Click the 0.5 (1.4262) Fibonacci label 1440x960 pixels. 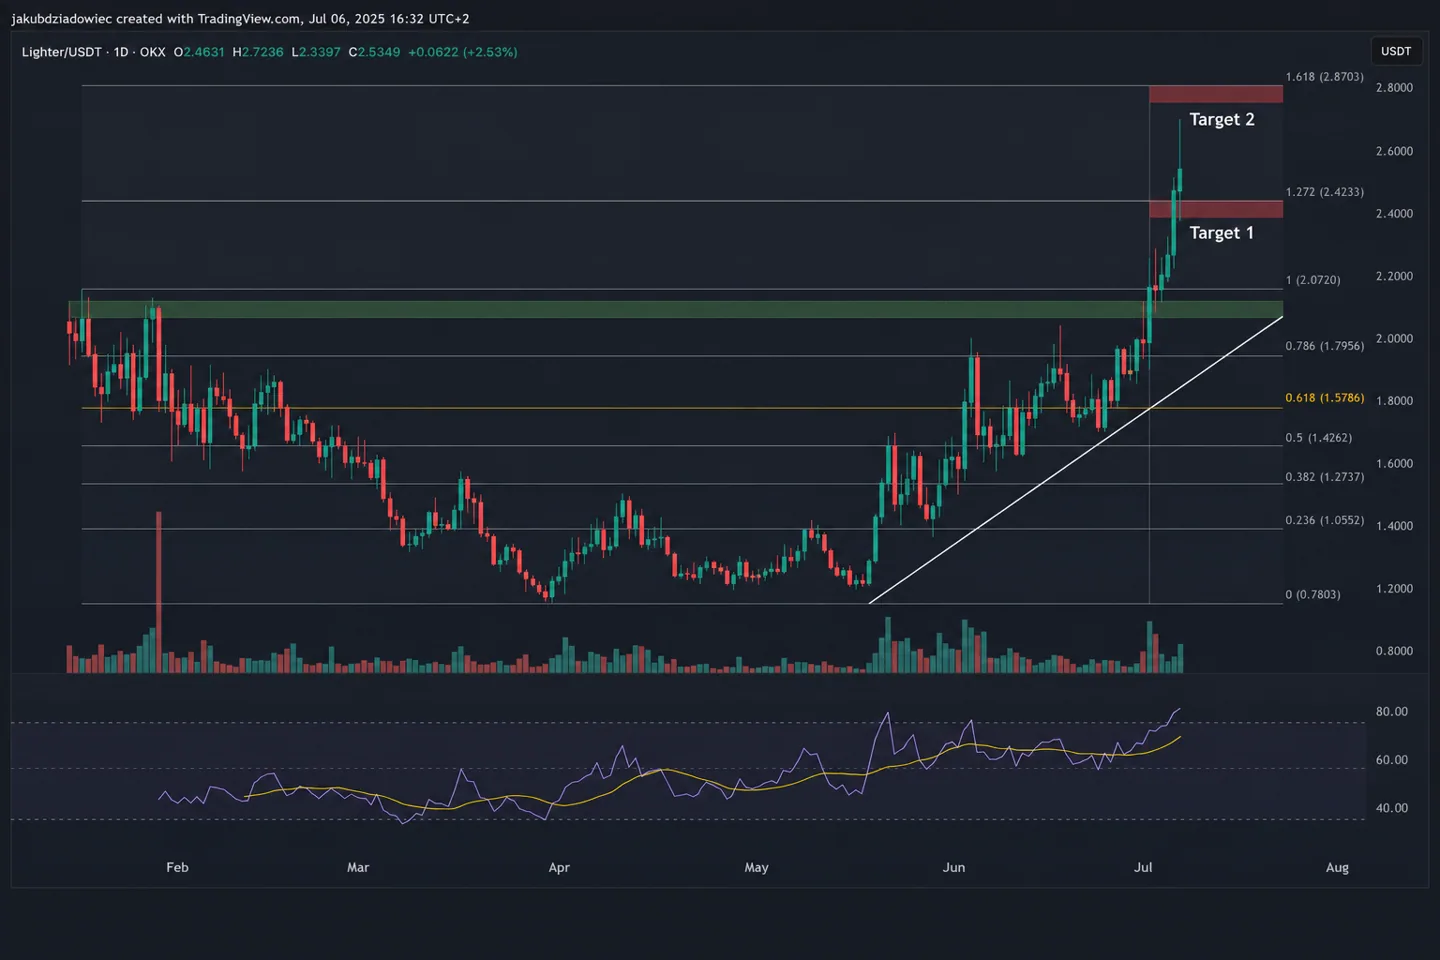pos(1319,438)
